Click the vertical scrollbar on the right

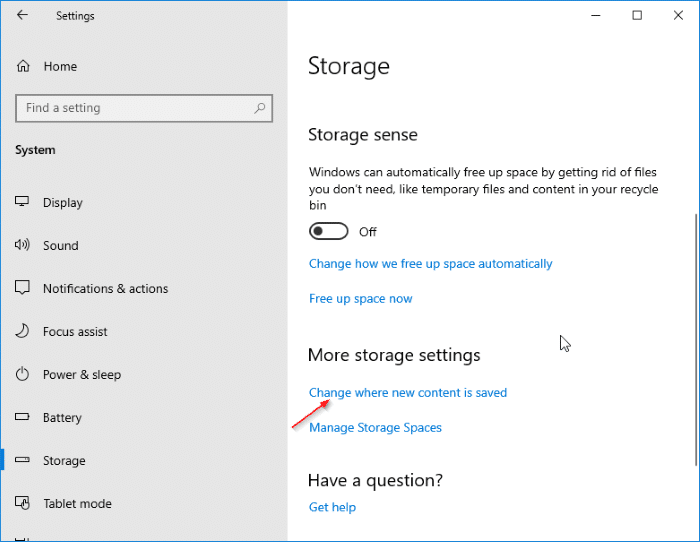(x=695, y=340)
